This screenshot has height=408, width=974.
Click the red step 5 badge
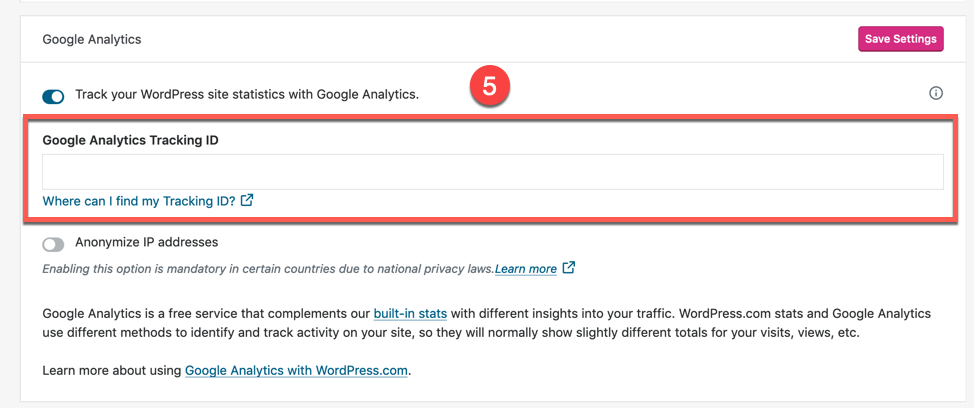point(489,88)
